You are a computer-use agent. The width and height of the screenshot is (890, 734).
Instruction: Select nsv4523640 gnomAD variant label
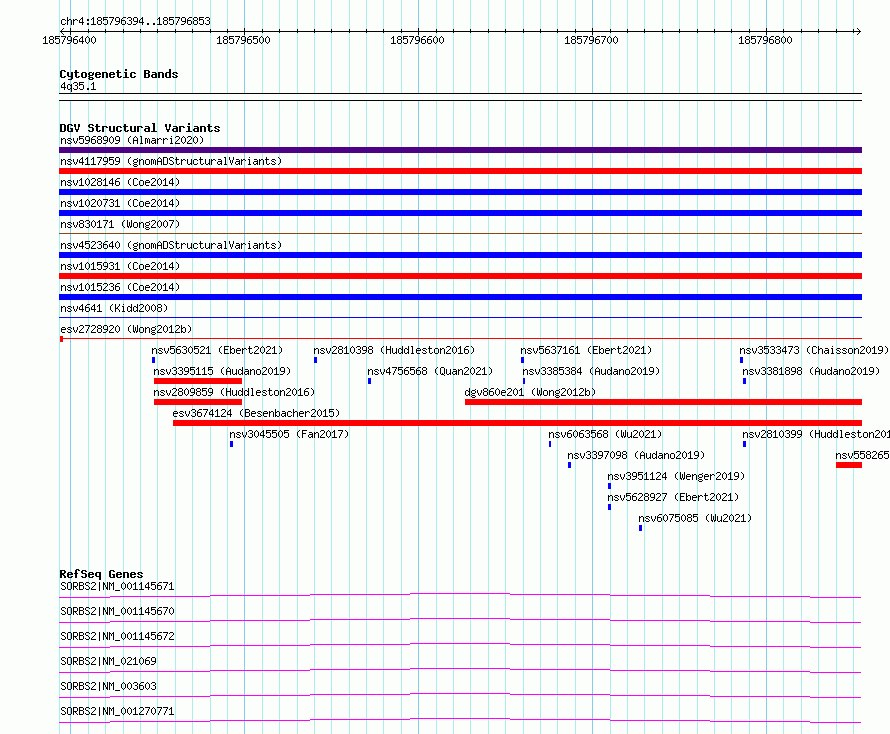pyautogui.click(x=171, y=245)
